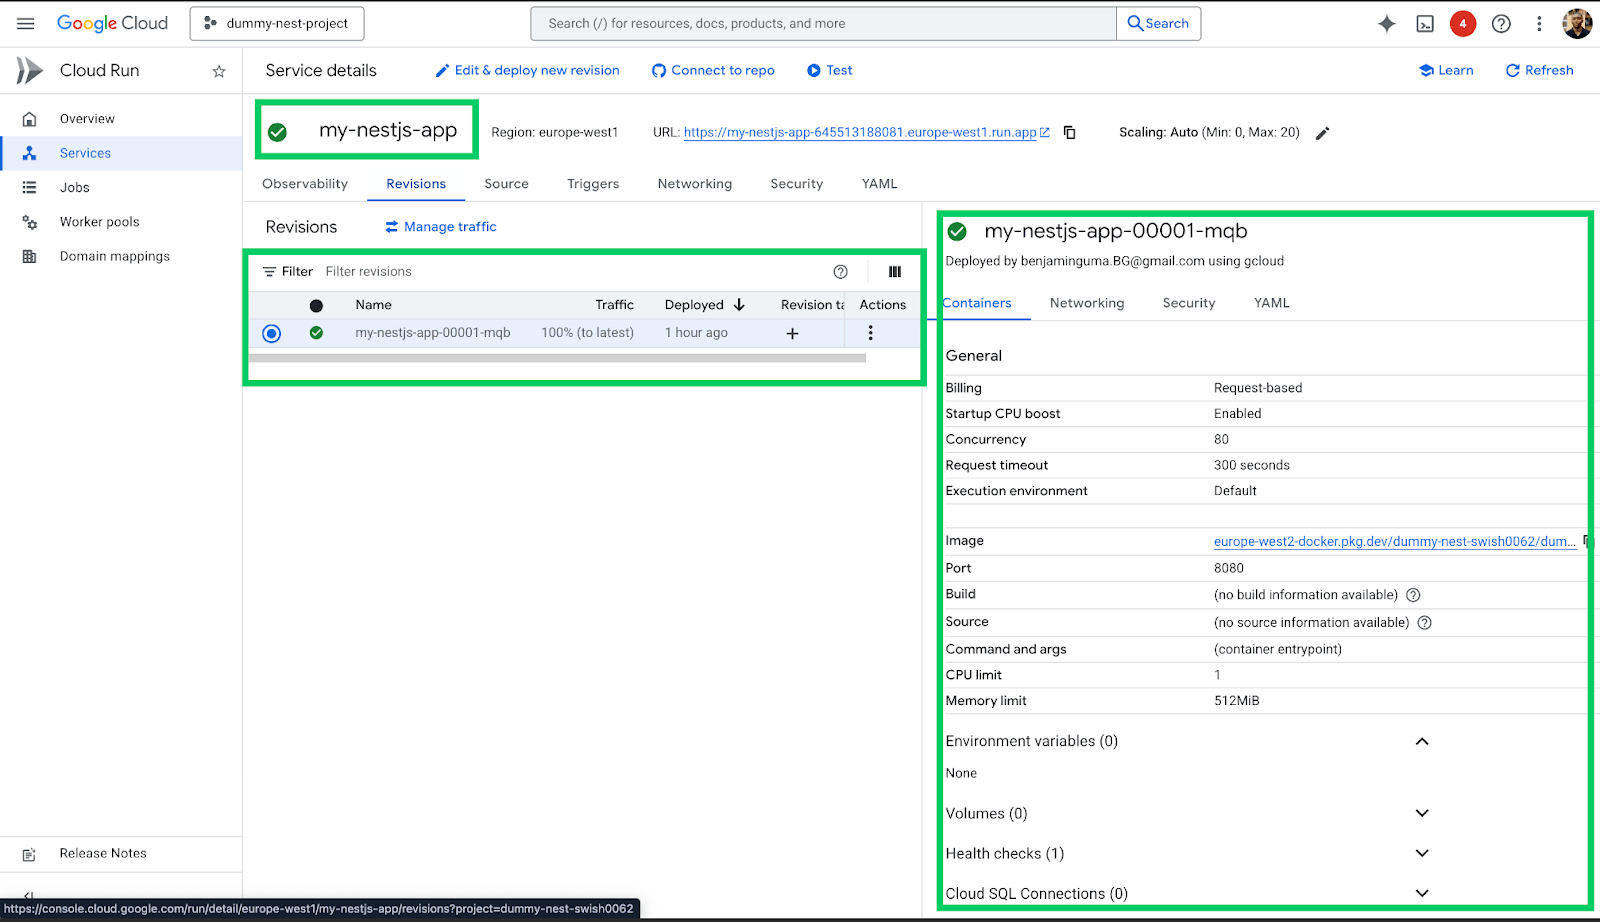This screenshot has height=922, width=1600.
Task: Open column display options icon
Action: [895, 272]
